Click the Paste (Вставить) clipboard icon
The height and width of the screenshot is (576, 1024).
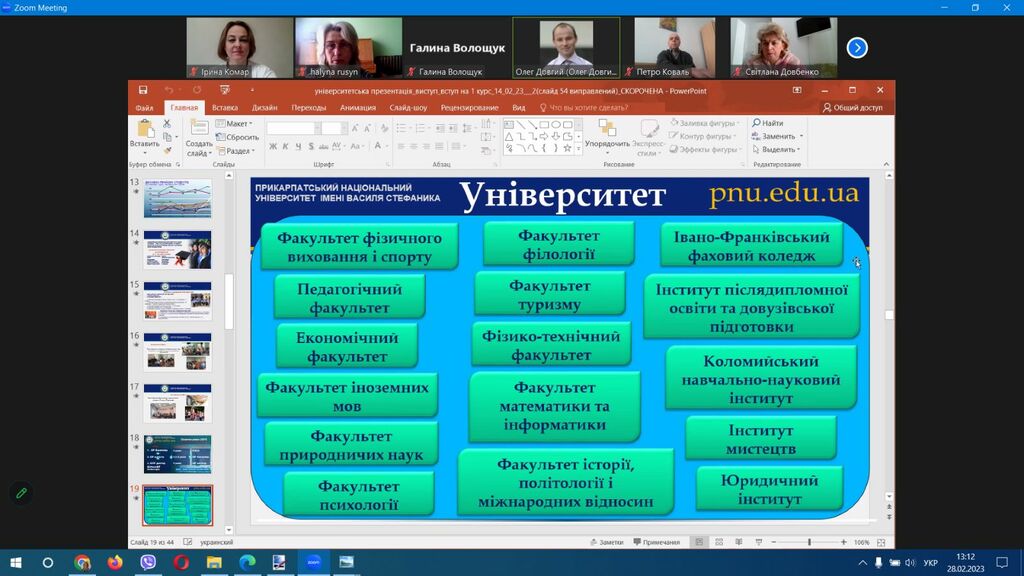pos(145,131)
